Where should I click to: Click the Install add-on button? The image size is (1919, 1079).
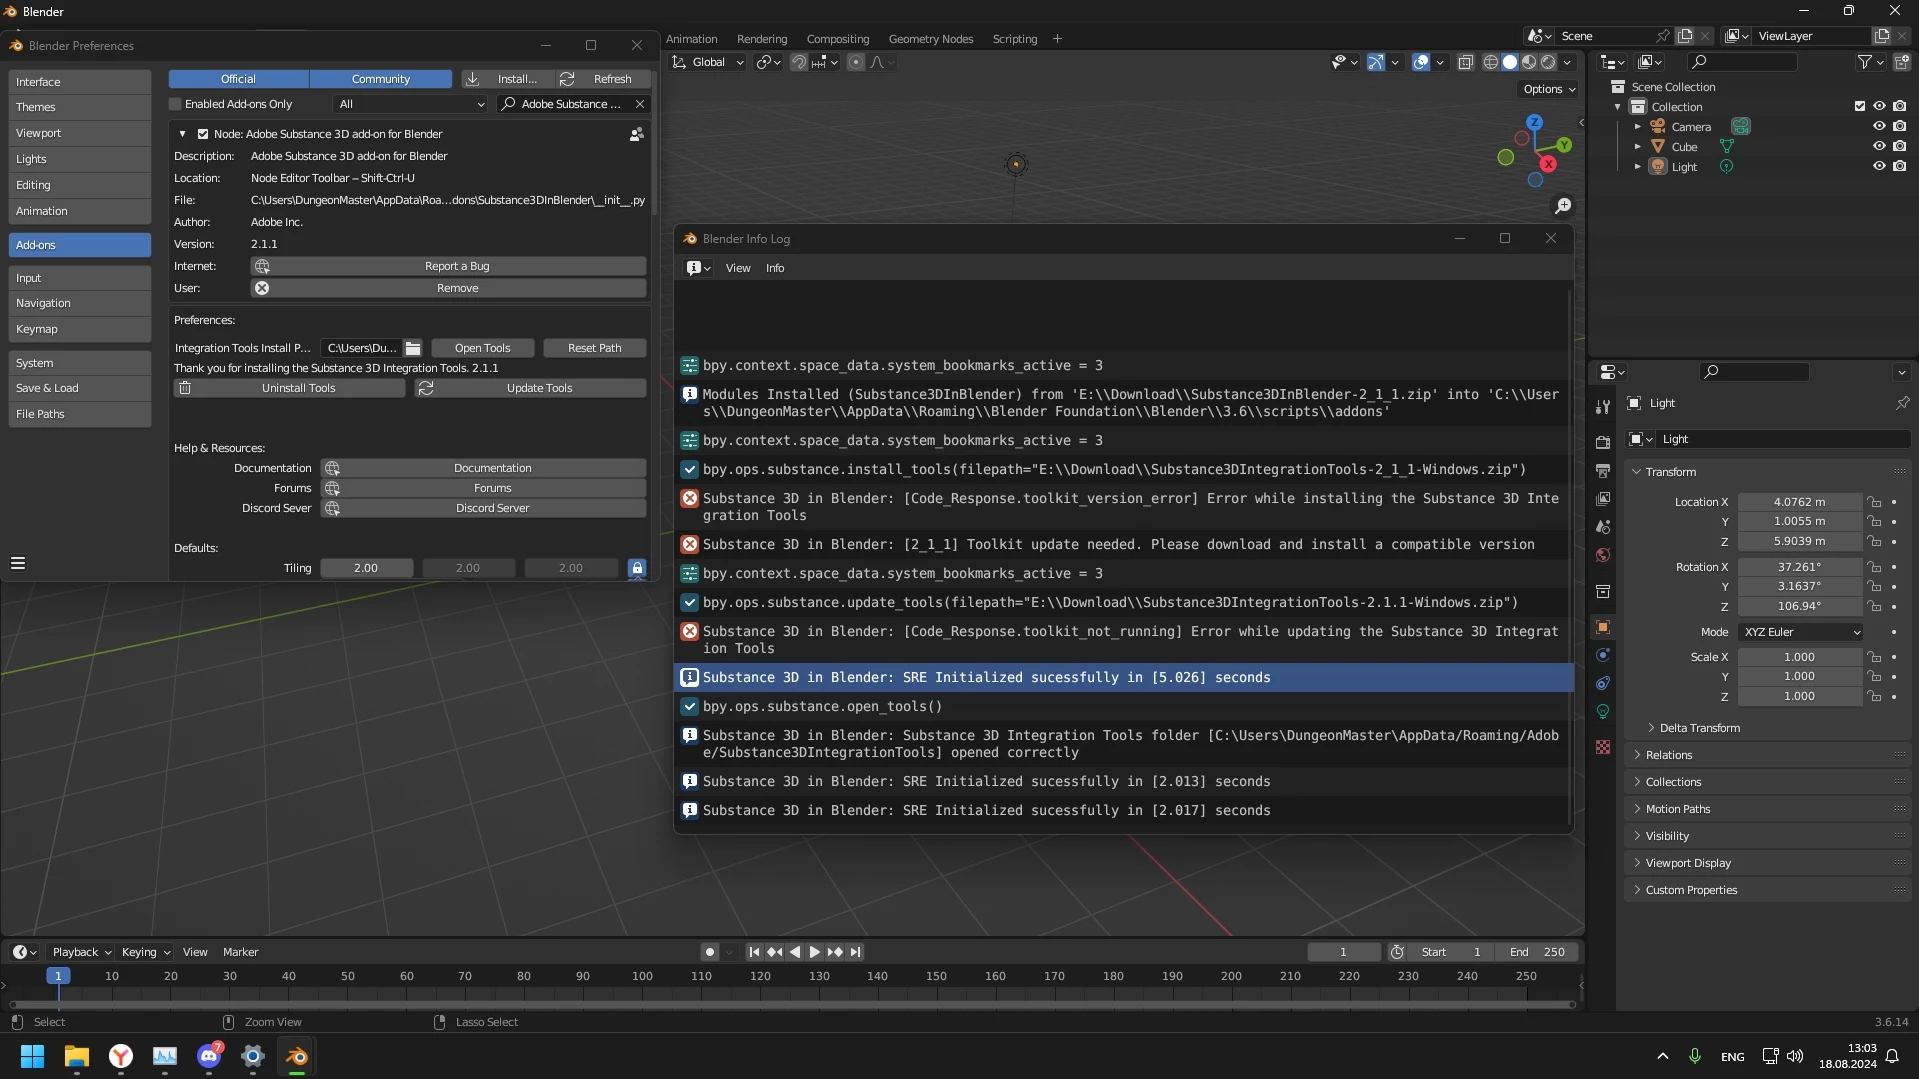[x=507, y=79]
